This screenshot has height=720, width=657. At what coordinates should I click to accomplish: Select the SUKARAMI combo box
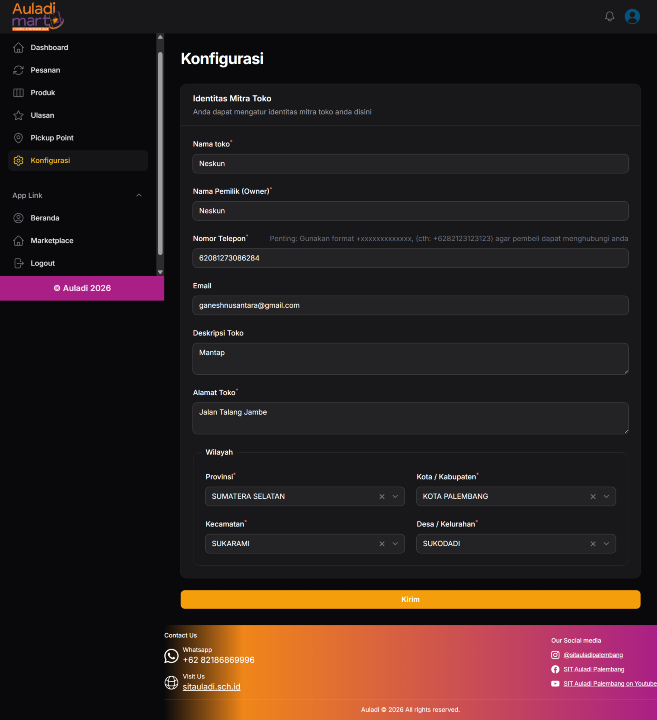305,544
